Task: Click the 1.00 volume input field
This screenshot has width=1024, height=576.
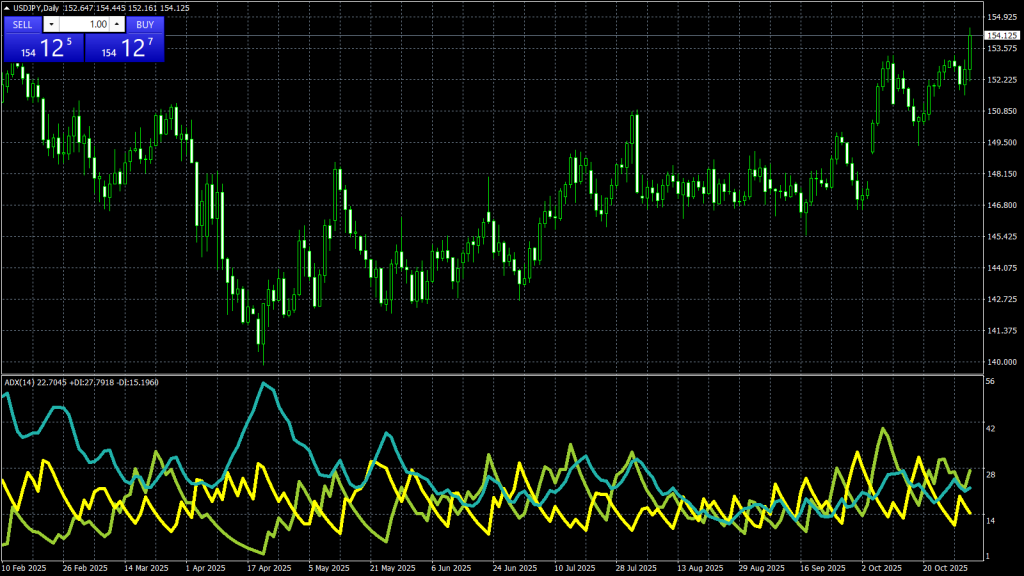Action: point(84,24)
